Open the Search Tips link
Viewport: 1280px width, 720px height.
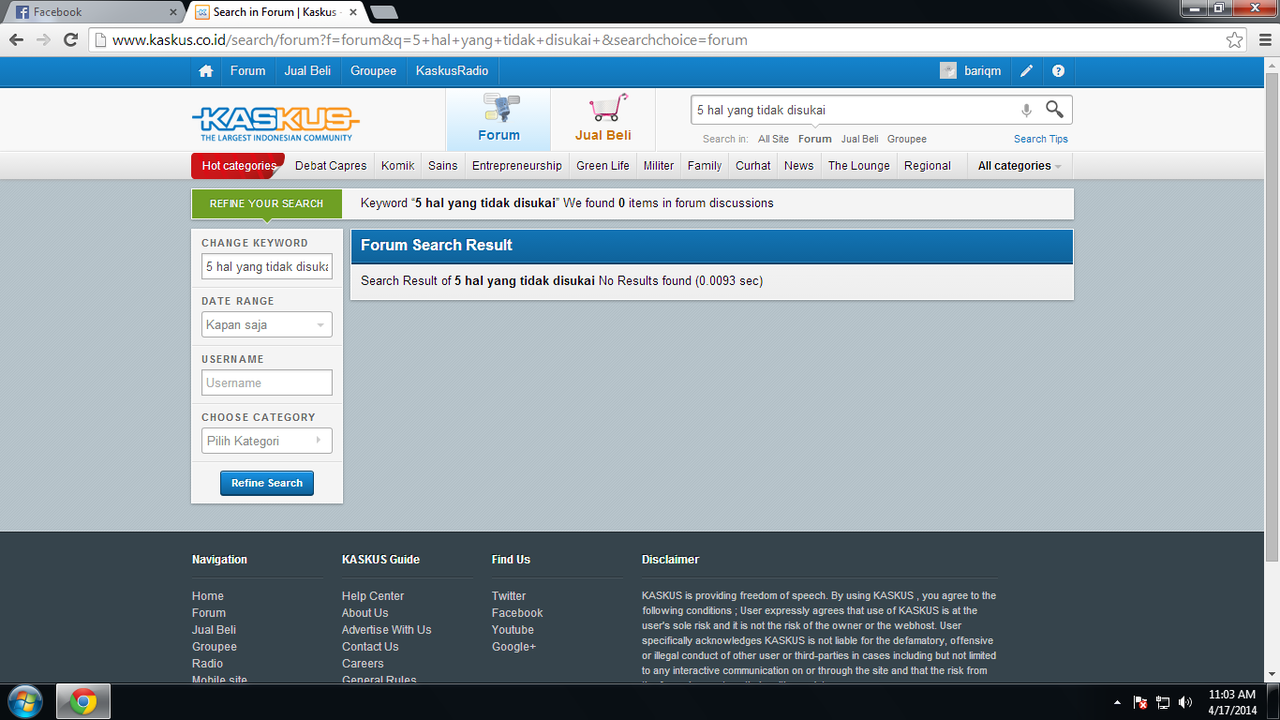1041,139
